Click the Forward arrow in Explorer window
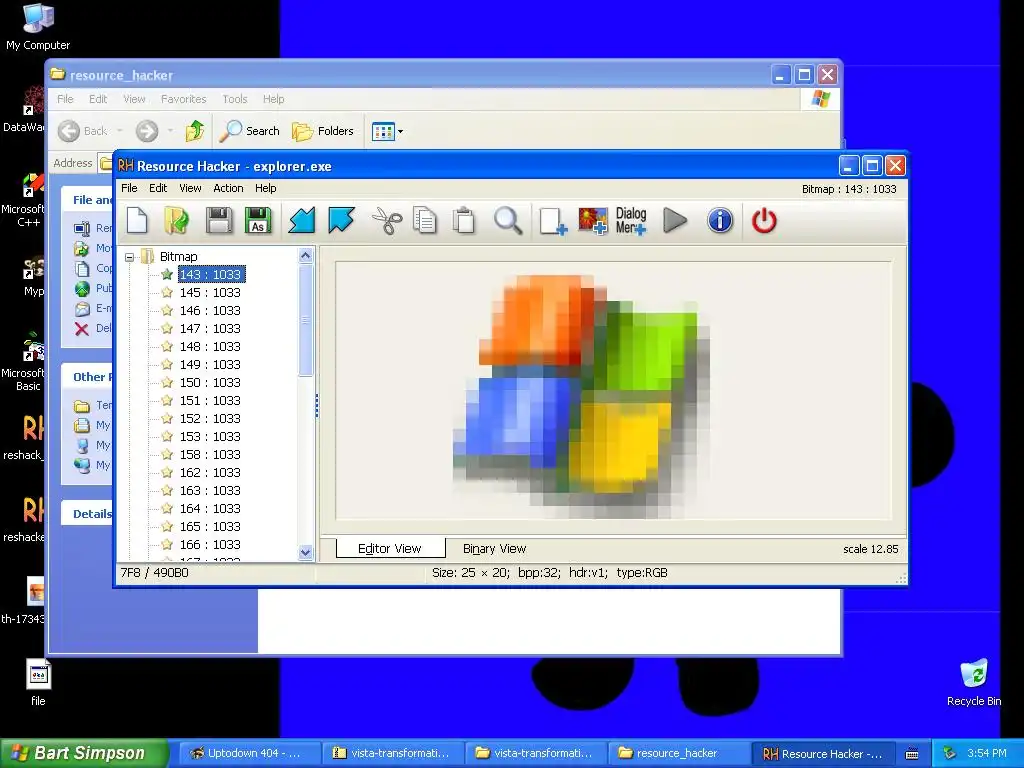The image size is (1024, 768). [x=147, y=131]
